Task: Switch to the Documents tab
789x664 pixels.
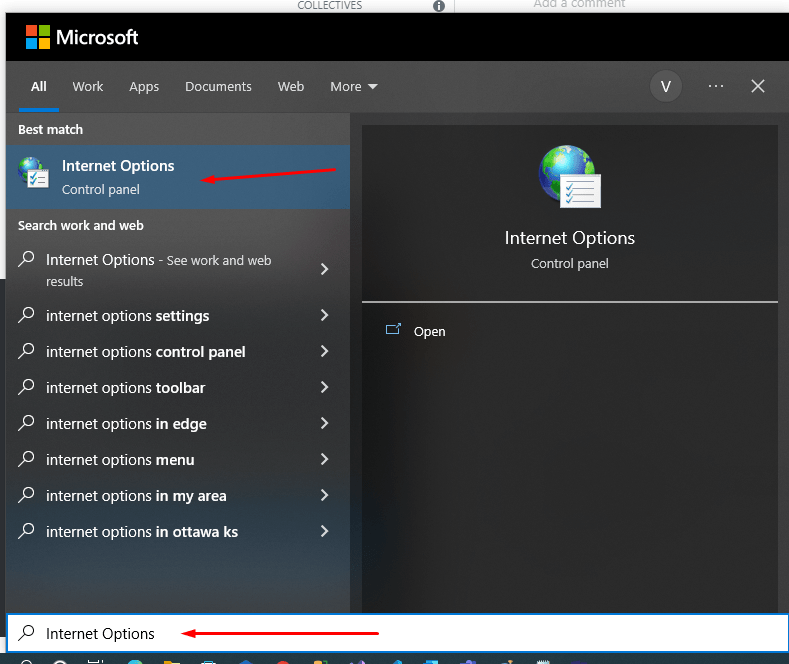Action: point(218,87)
